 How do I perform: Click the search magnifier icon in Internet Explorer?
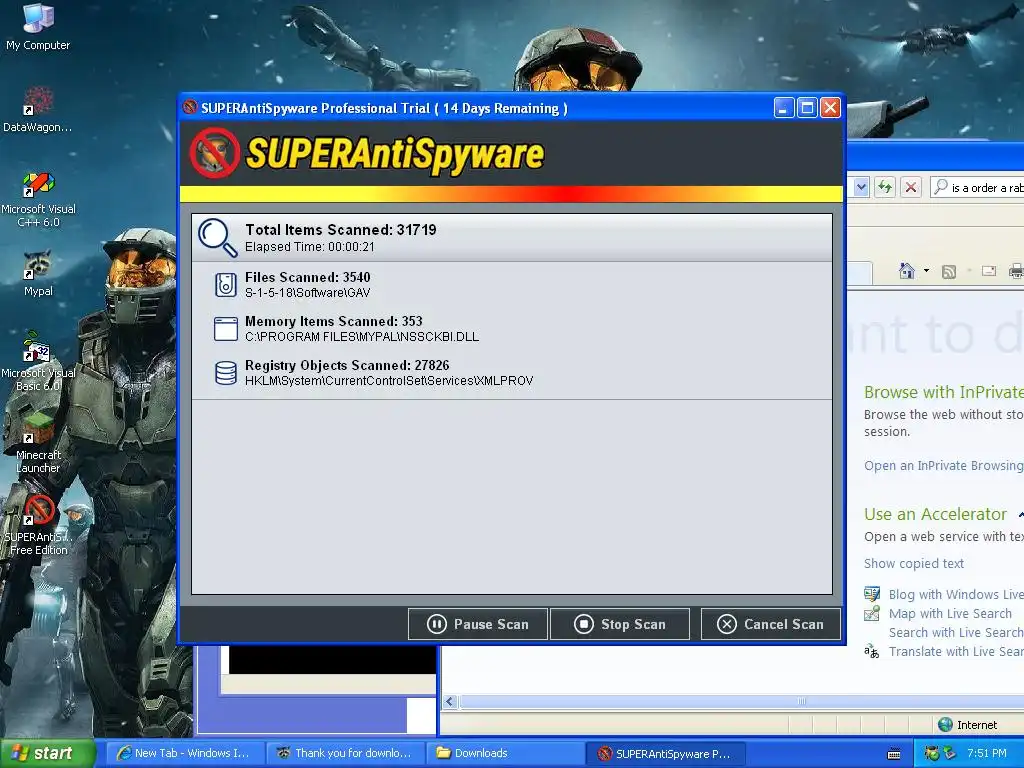pyautogui.click(x=940, y=187)
